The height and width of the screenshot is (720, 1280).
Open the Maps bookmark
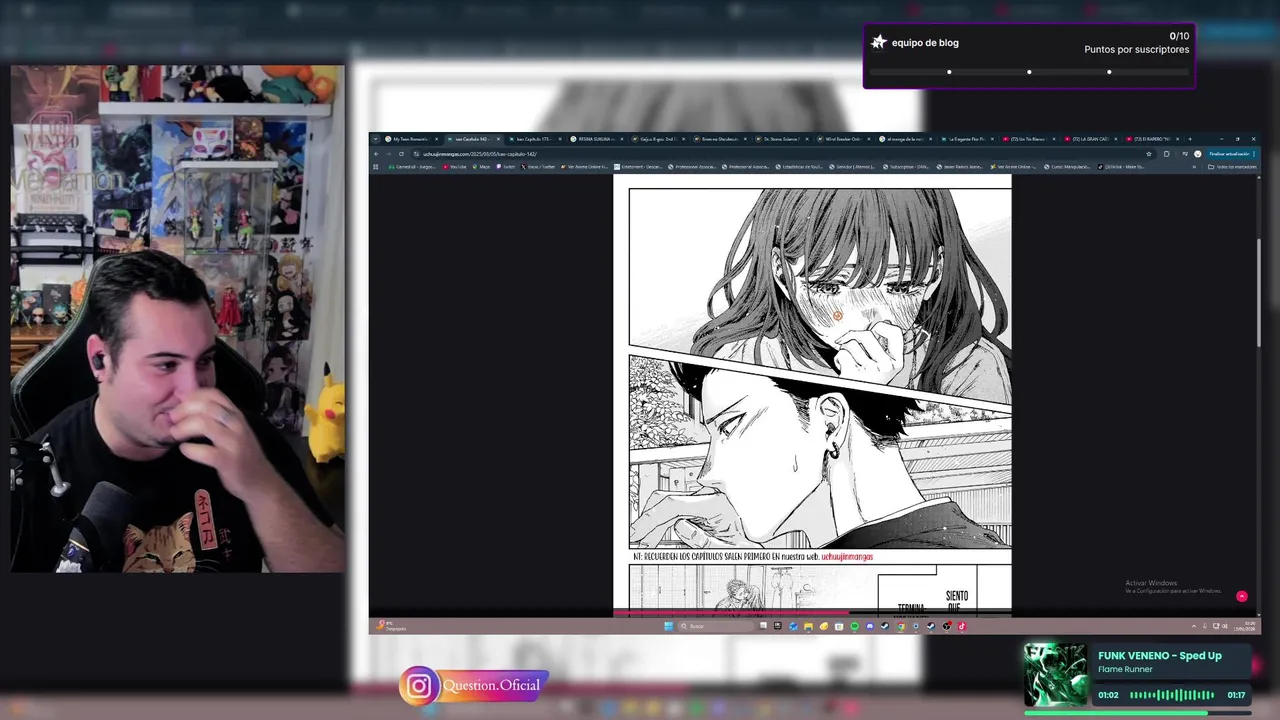point(481,166)
